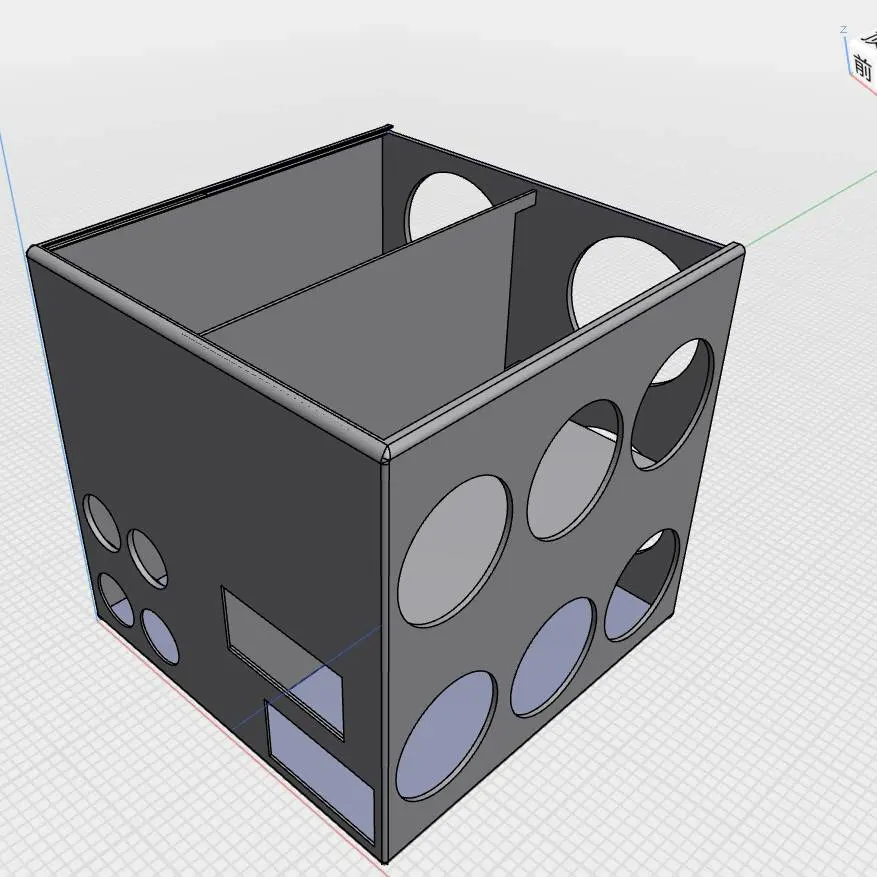Click the front face of the view cube

click(864, 66)
